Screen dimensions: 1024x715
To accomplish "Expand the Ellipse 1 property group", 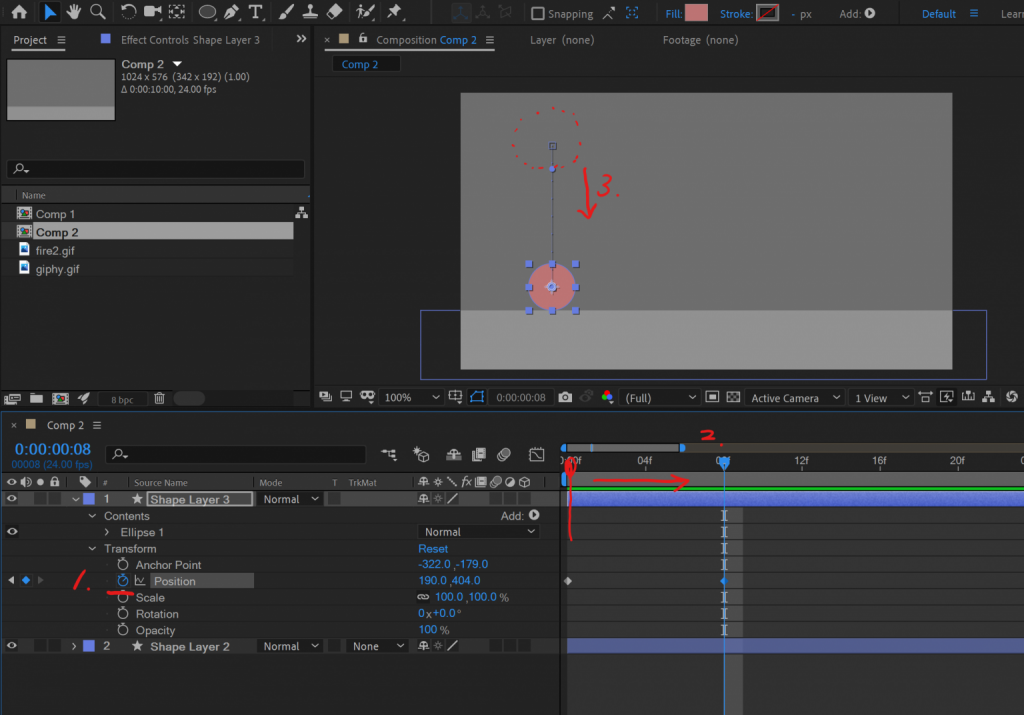I will (x=108, y=532).
